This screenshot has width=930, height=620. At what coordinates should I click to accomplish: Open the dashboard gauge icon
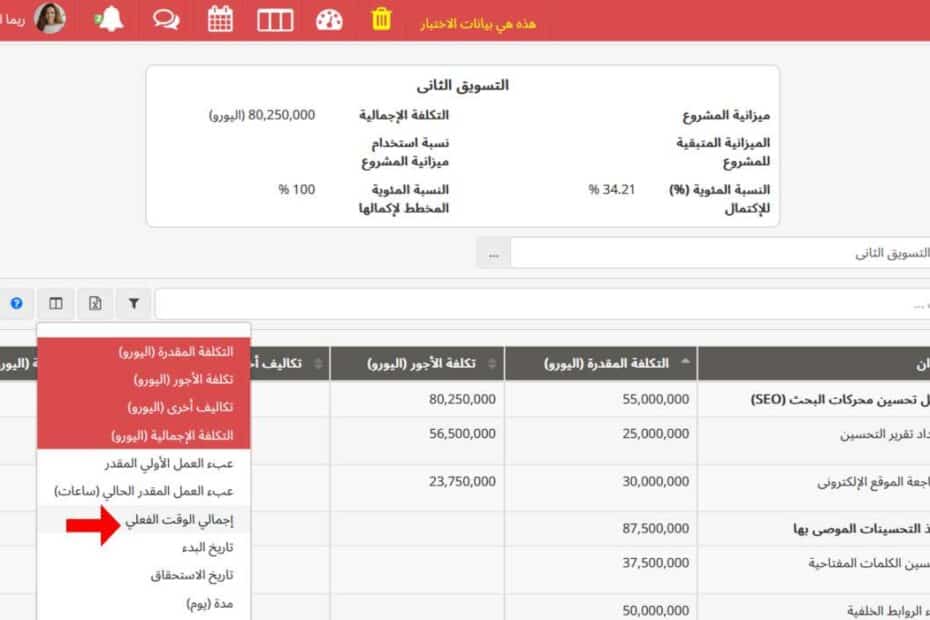tap(328, 20)
